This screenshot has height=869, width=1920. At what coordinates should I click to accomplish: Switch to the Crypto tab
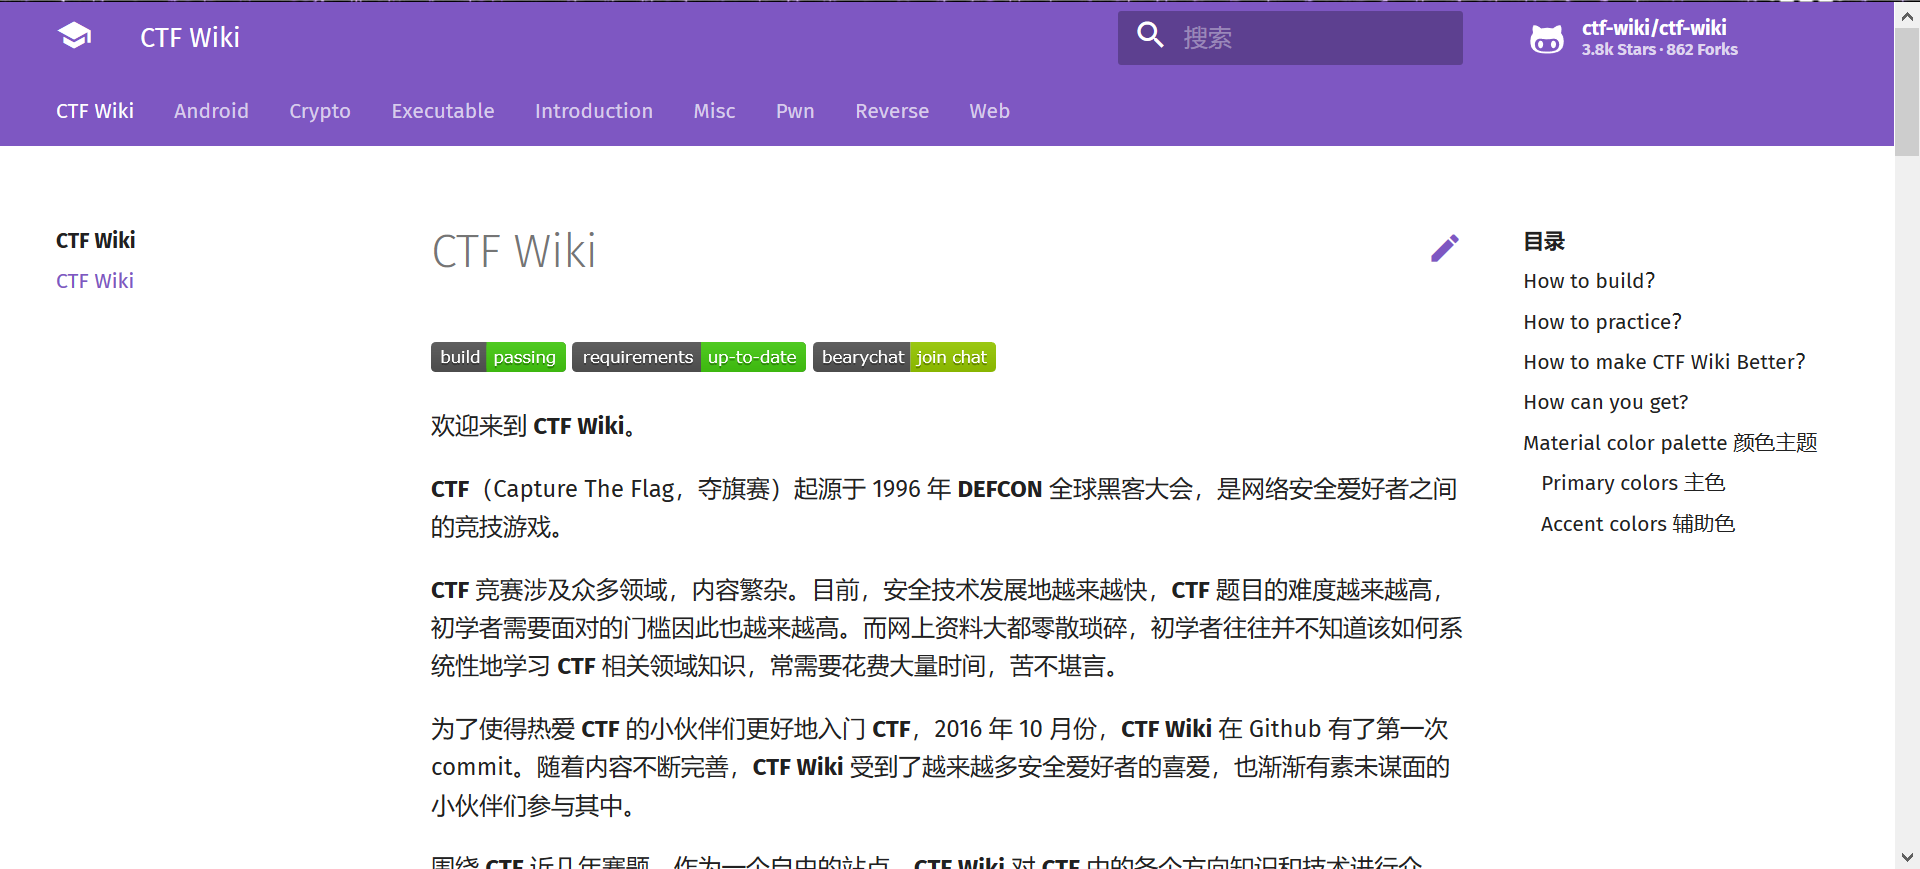click(x=320, y=111)
